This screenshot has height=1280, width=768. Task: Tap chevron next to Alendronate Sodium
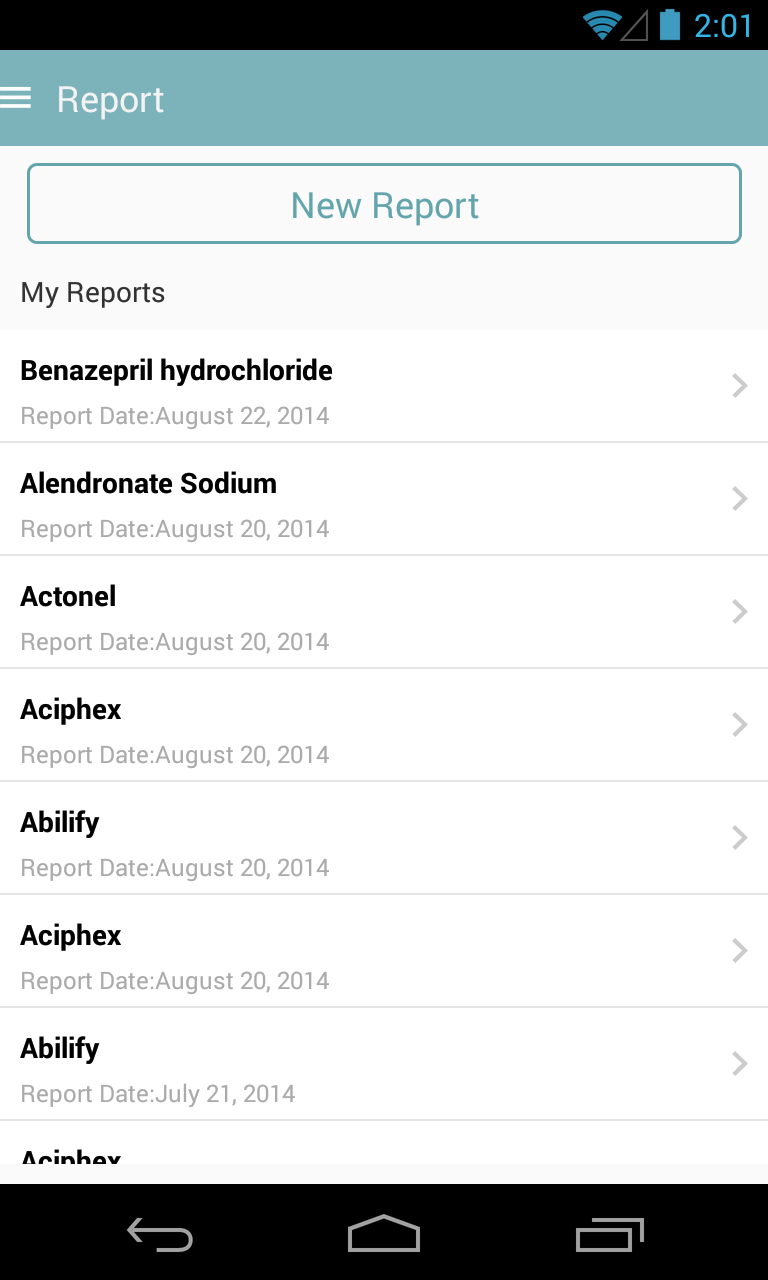tap(740, 499)
